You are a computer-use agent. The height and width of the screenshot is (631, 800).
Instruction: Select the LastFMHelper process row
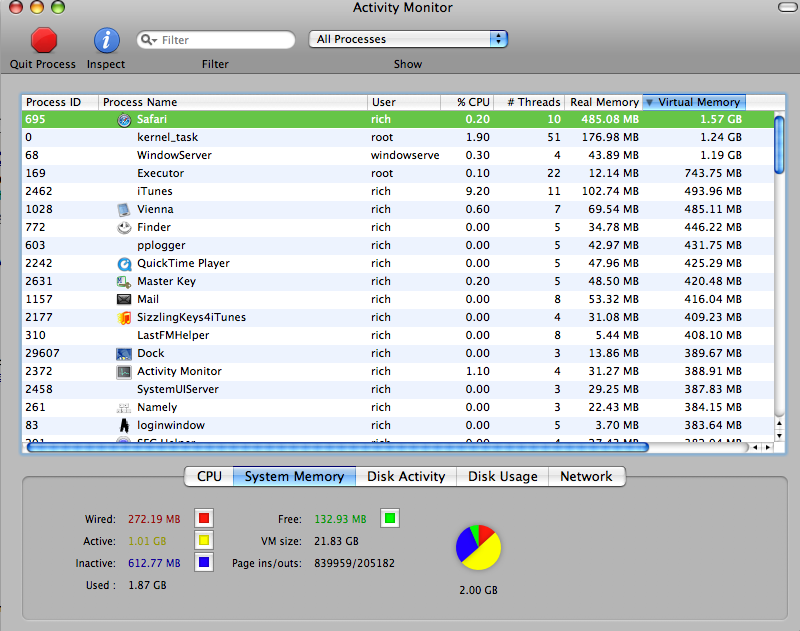coord(398,335)
